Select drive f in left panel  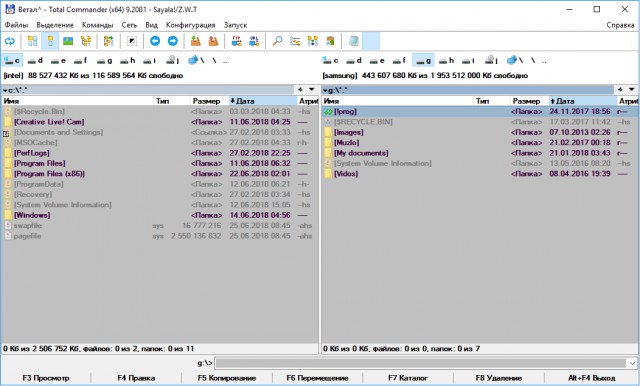pyautogui.click(x=81, y=61)
